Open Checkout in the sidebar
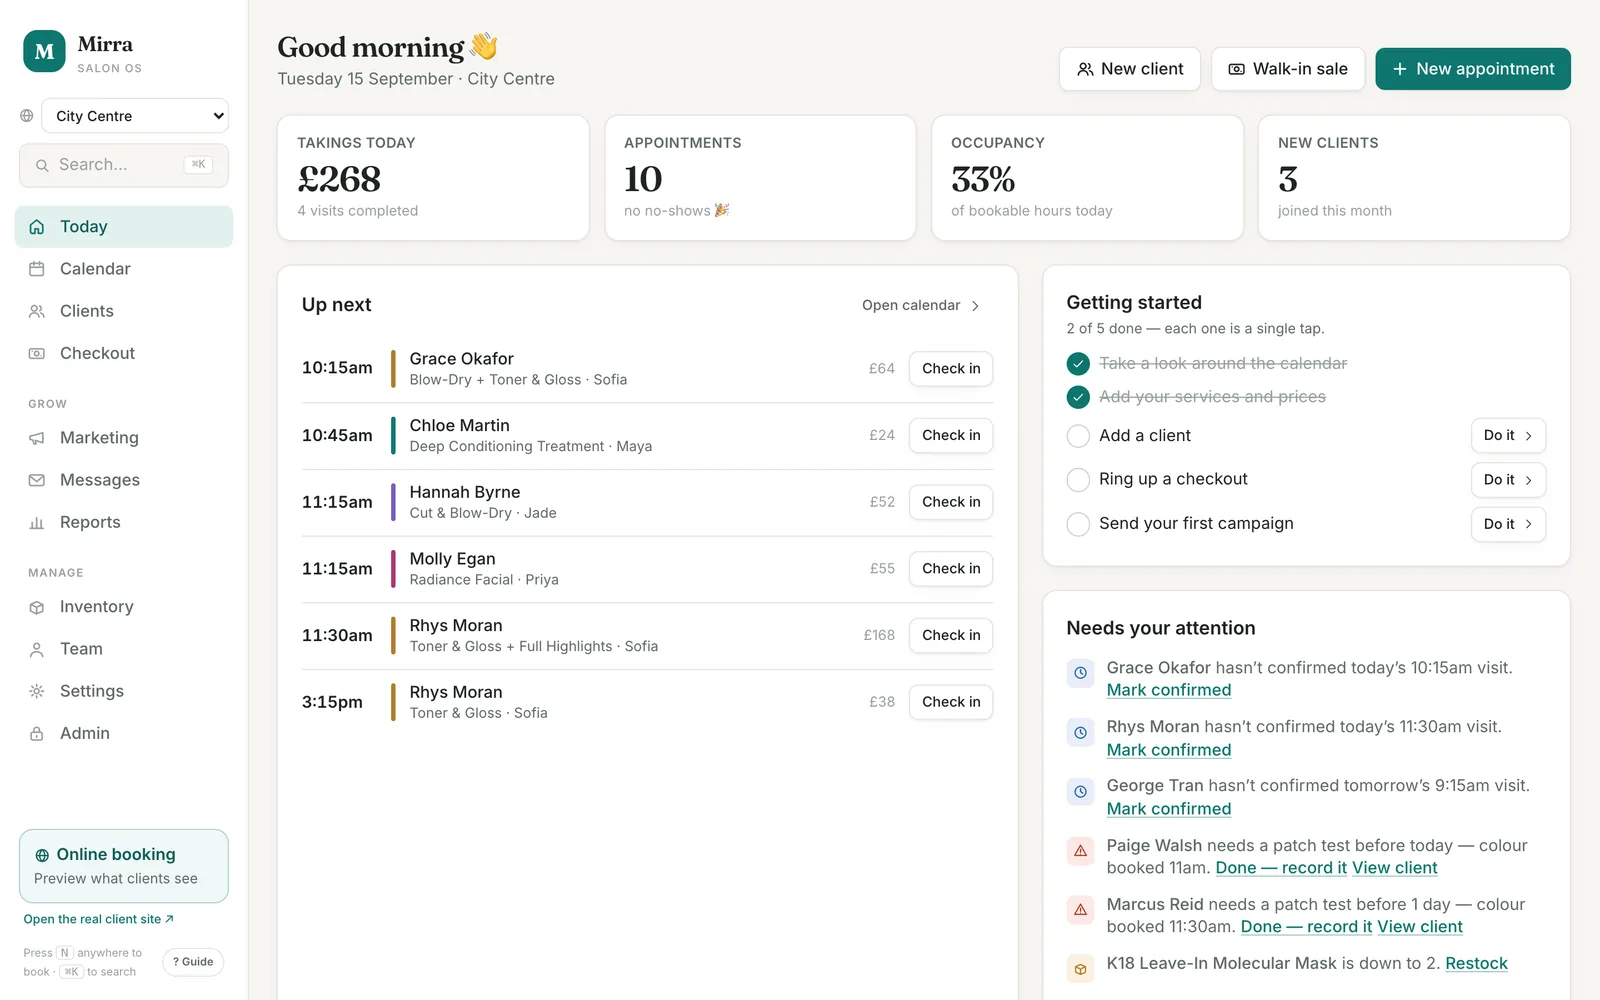 (x=124, y=353)
